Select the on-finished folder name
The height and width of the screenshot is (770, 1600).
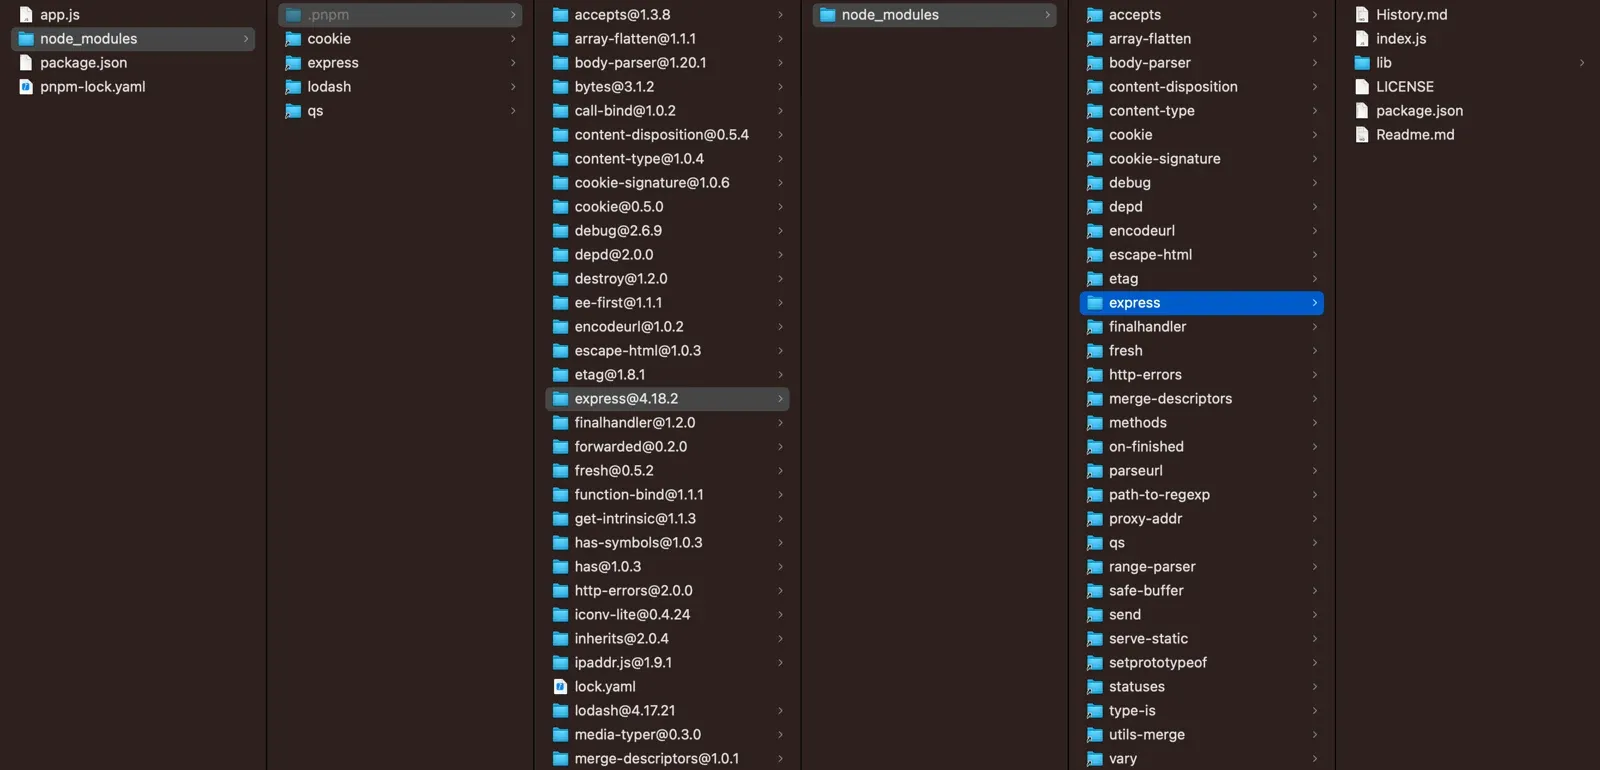(1146, 447)
